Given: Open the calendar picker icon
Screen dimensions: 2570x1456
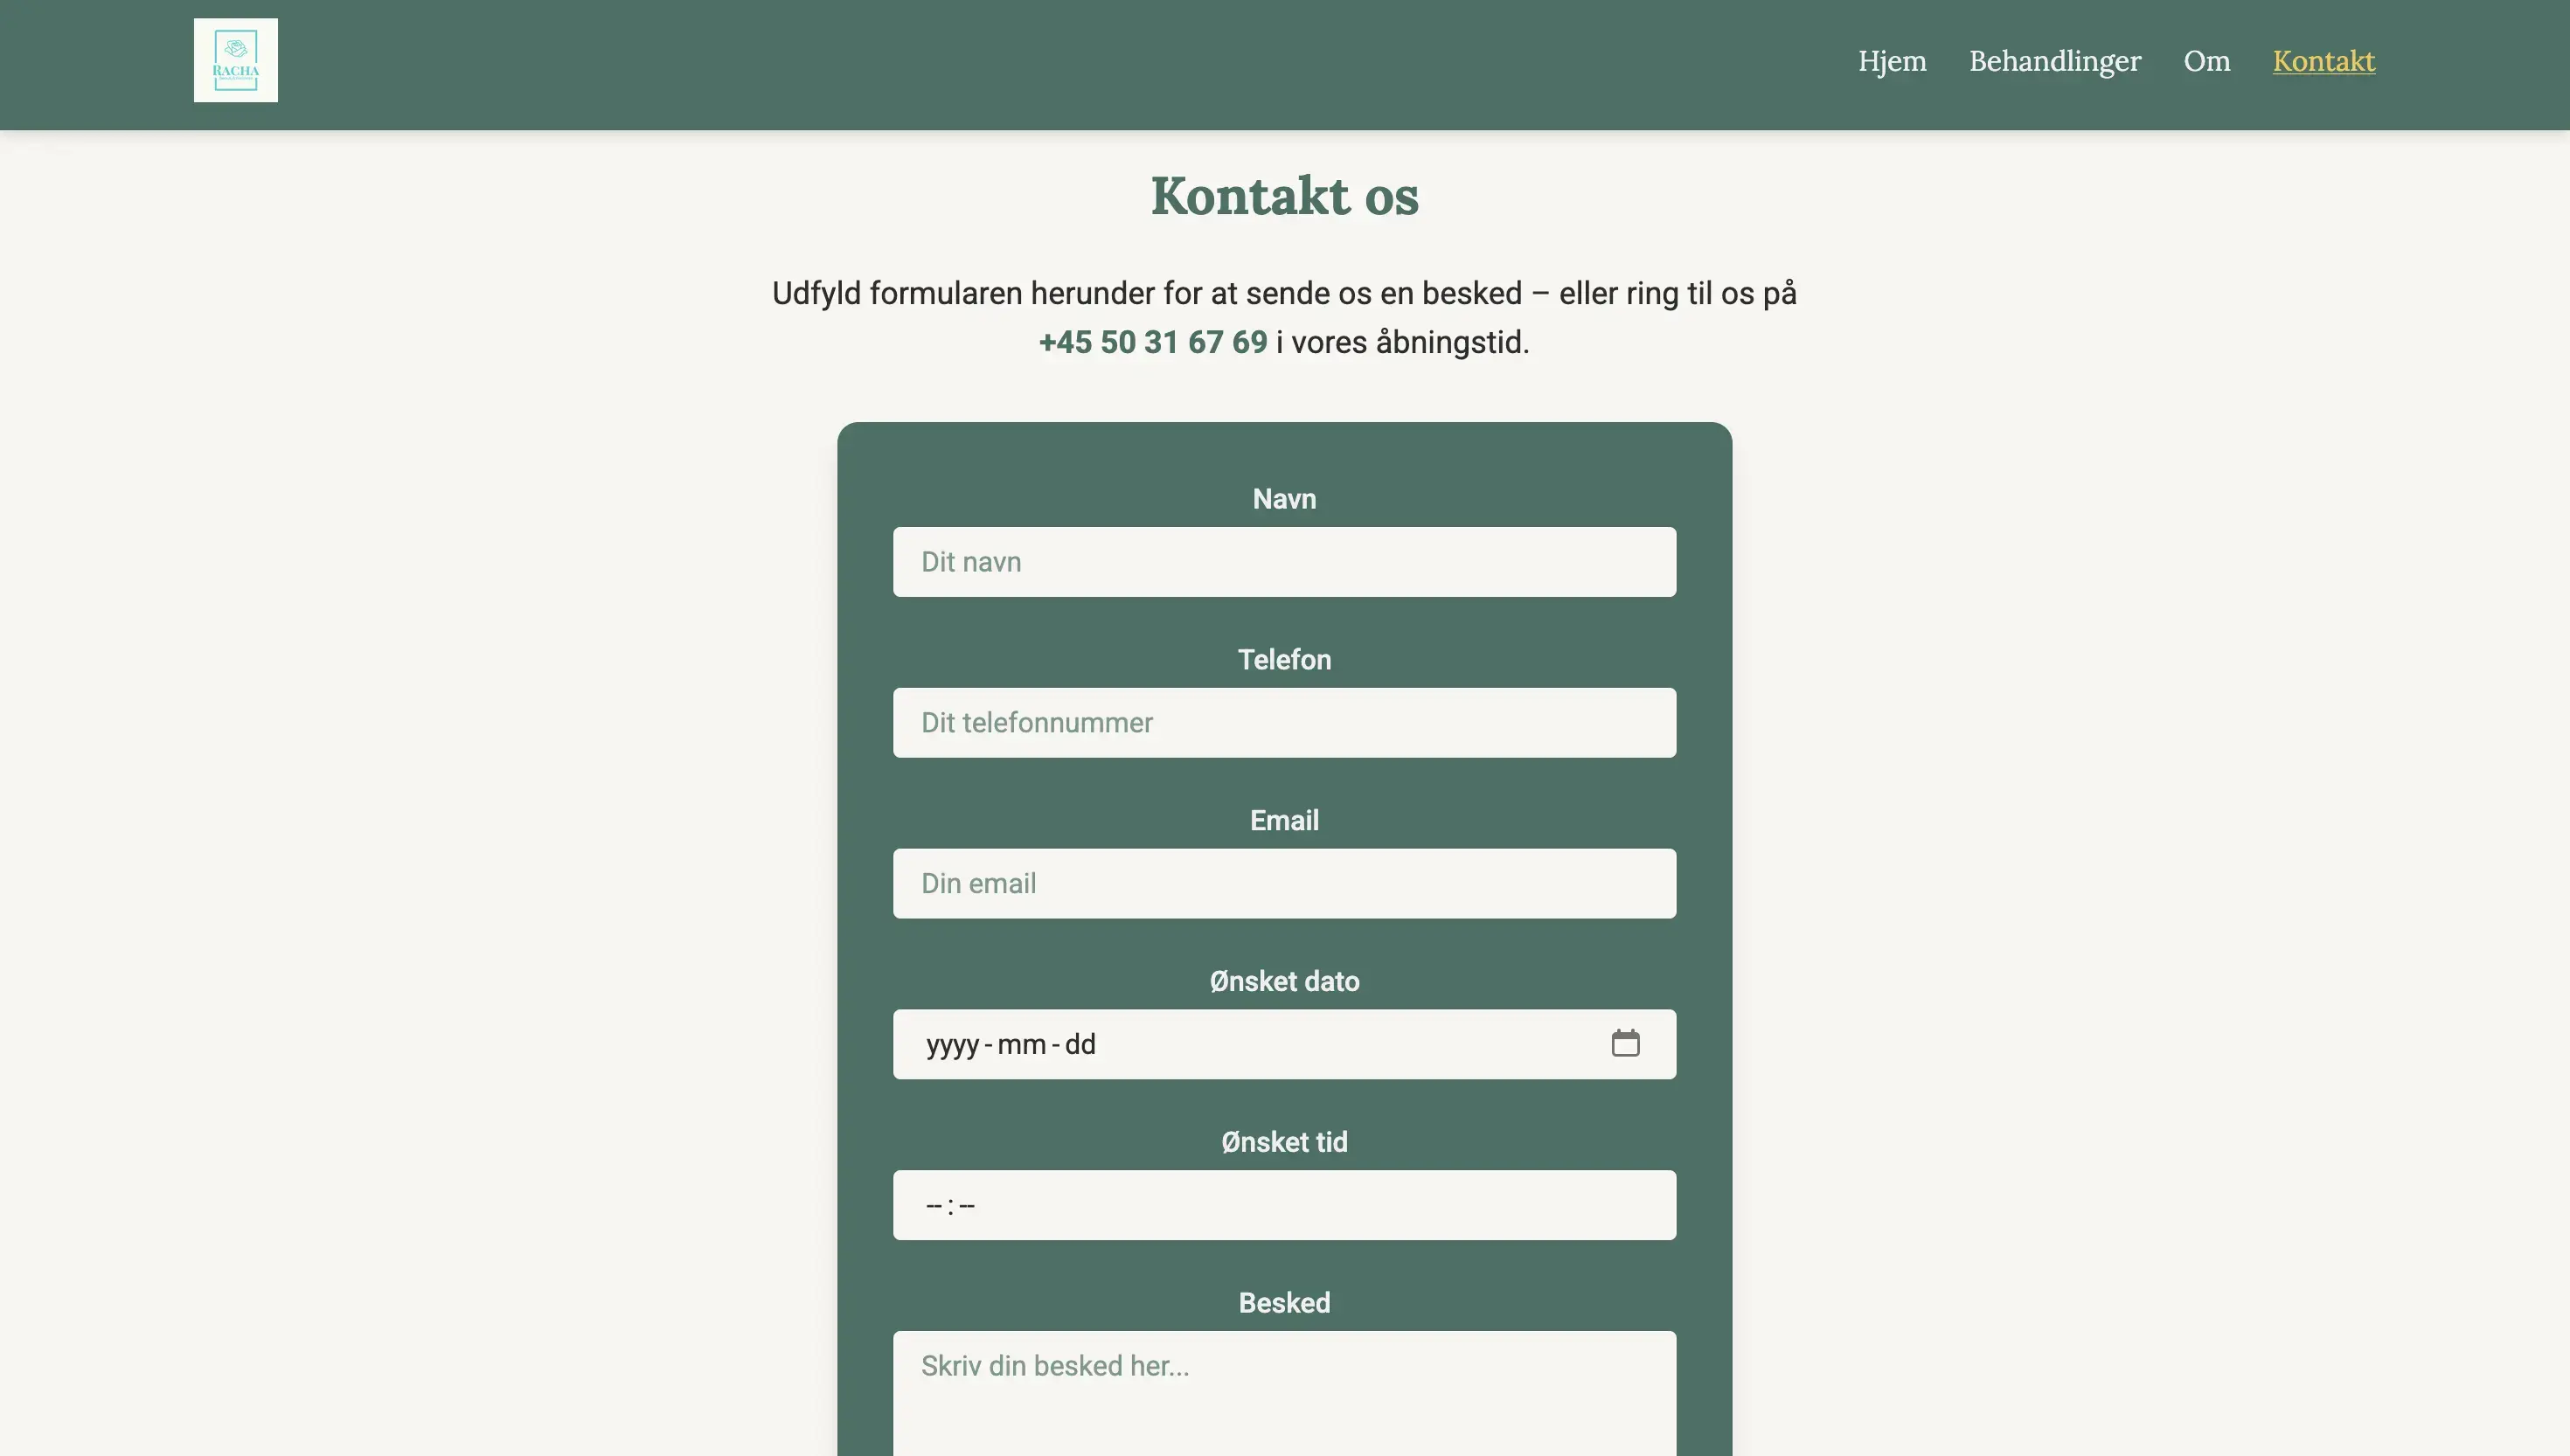Looking at the screenshot, I should 1625,1043.
